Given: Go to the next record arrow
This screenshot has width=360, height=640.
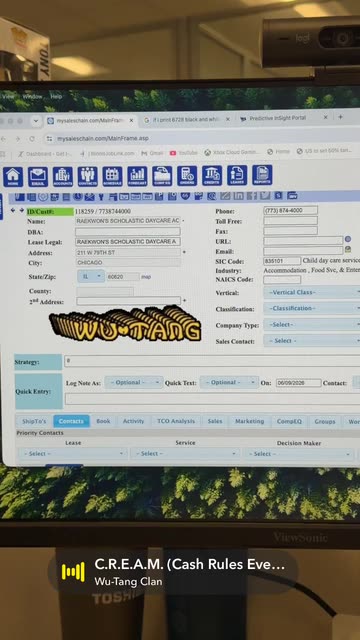Looking at the screenshot, I should pyautogui.click(x=21, y=210).
